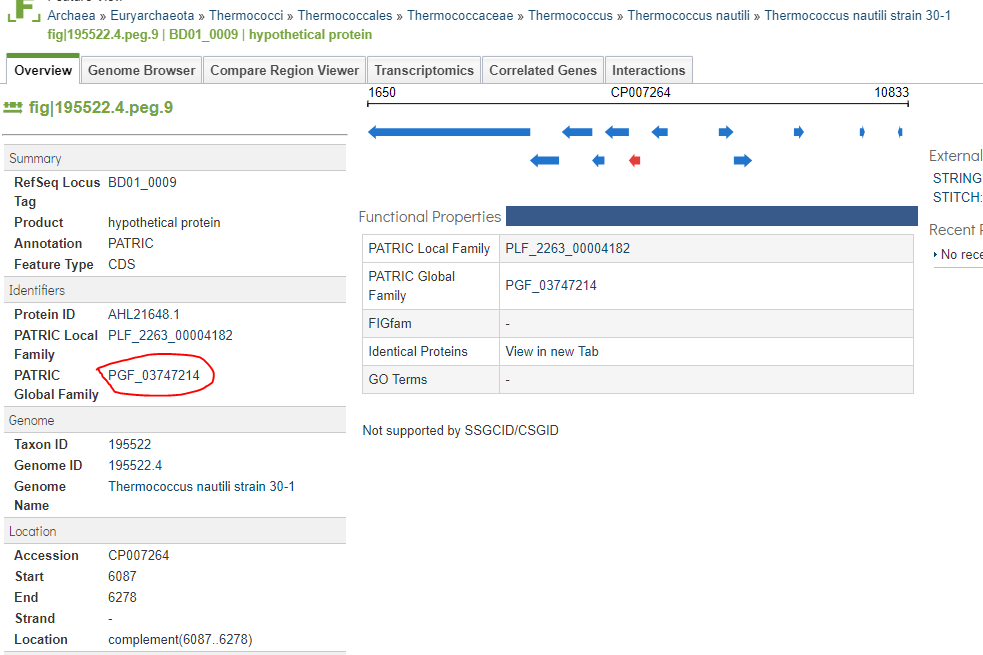Click View in new Tab for Identical Proteins

(x=552, y=351)
